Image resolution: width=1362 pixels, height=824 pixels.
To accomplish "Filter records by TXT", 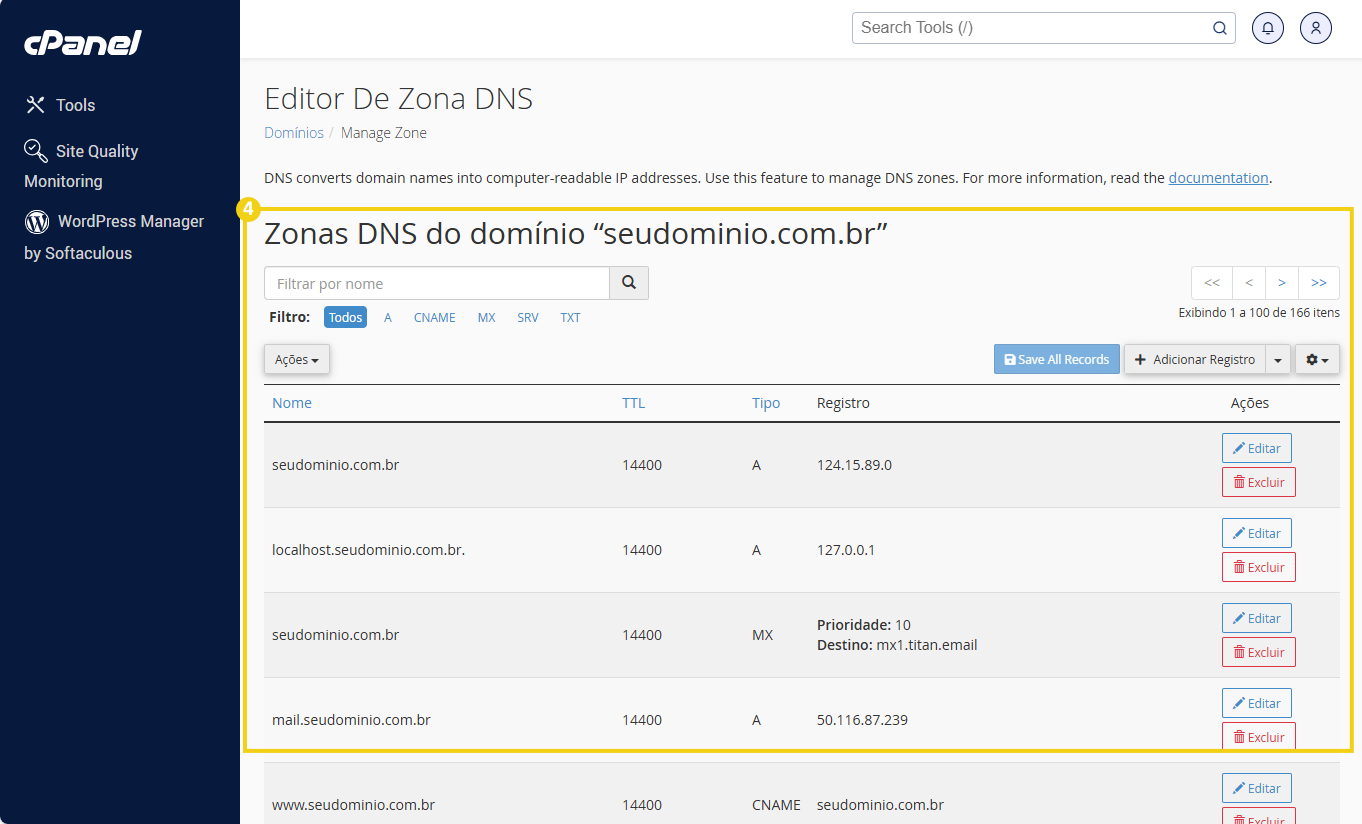I will (570, 317).
